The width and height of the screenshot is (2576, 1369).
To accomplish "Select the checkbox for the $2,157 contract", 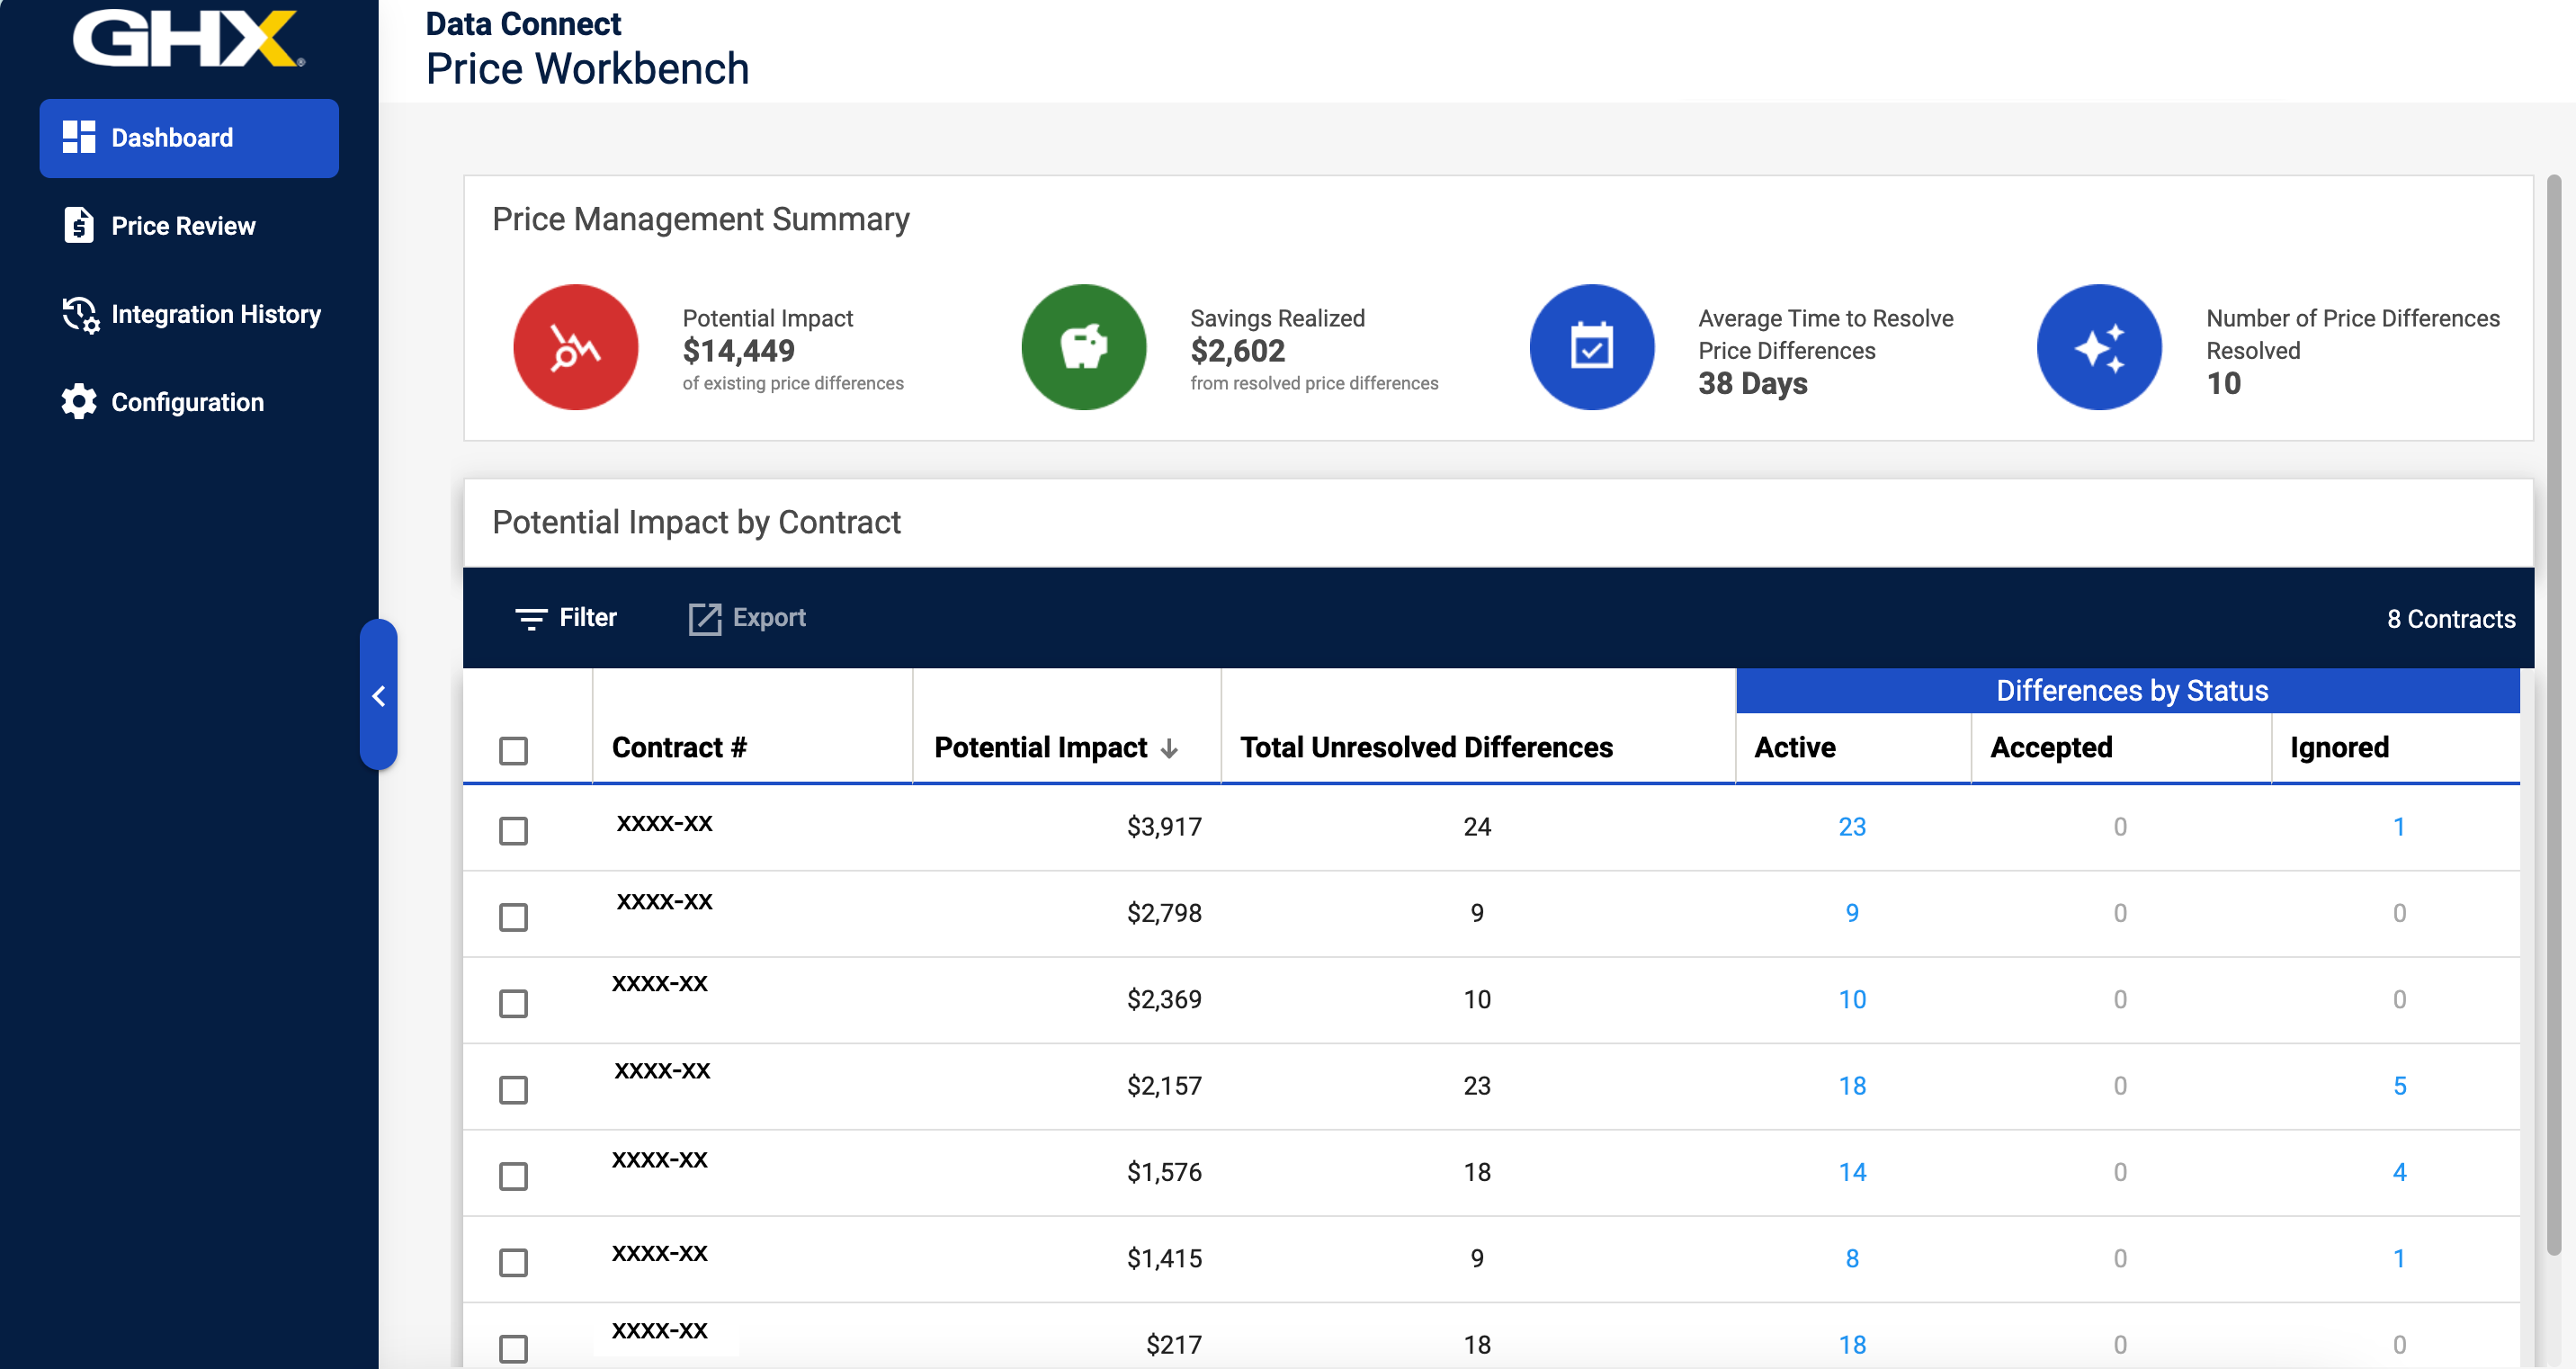I will (513, 1089).
